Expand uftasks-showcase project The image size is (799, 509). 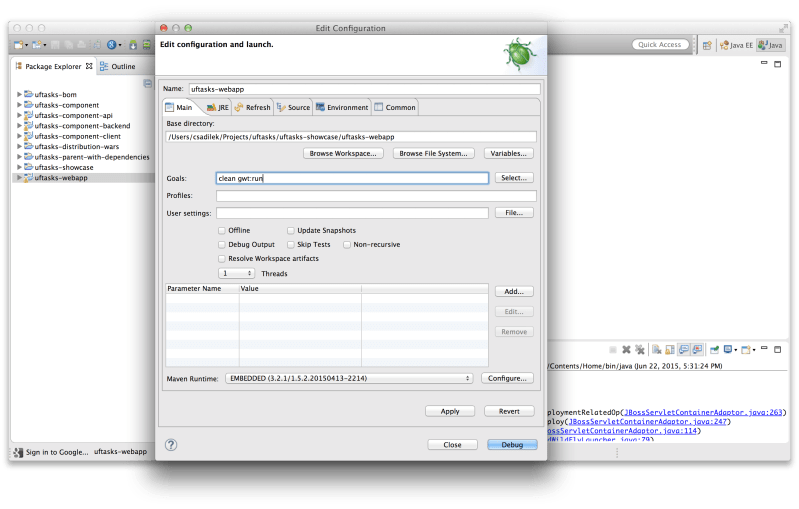(19, 167)
